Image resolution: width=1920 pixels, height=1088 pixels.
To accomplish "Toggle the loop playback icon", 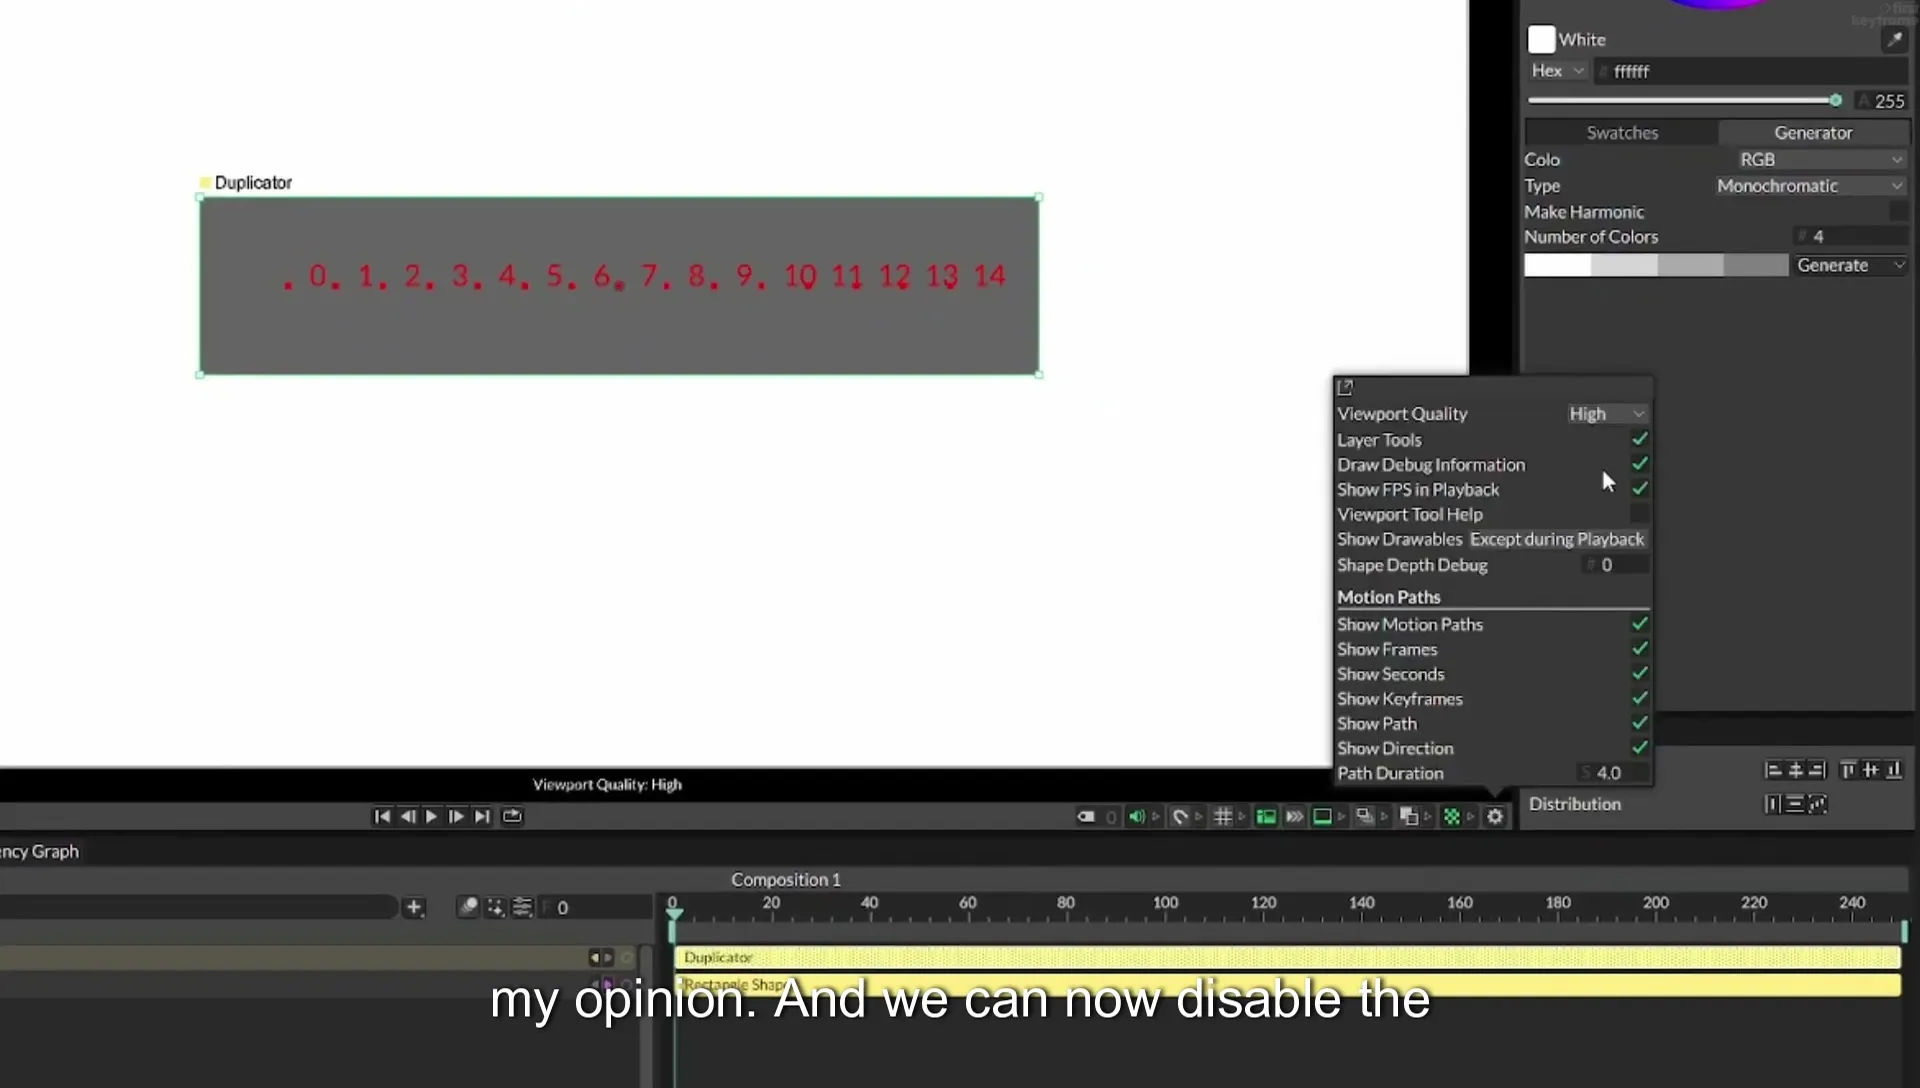I will tap(512, 816).
